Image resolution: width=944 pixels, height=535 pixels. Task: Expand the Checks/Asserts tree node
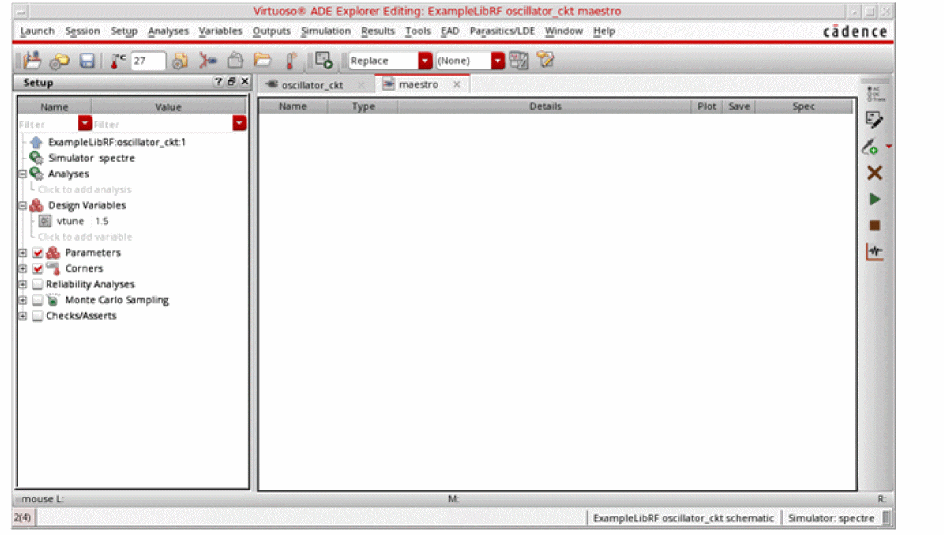point(22,315)
